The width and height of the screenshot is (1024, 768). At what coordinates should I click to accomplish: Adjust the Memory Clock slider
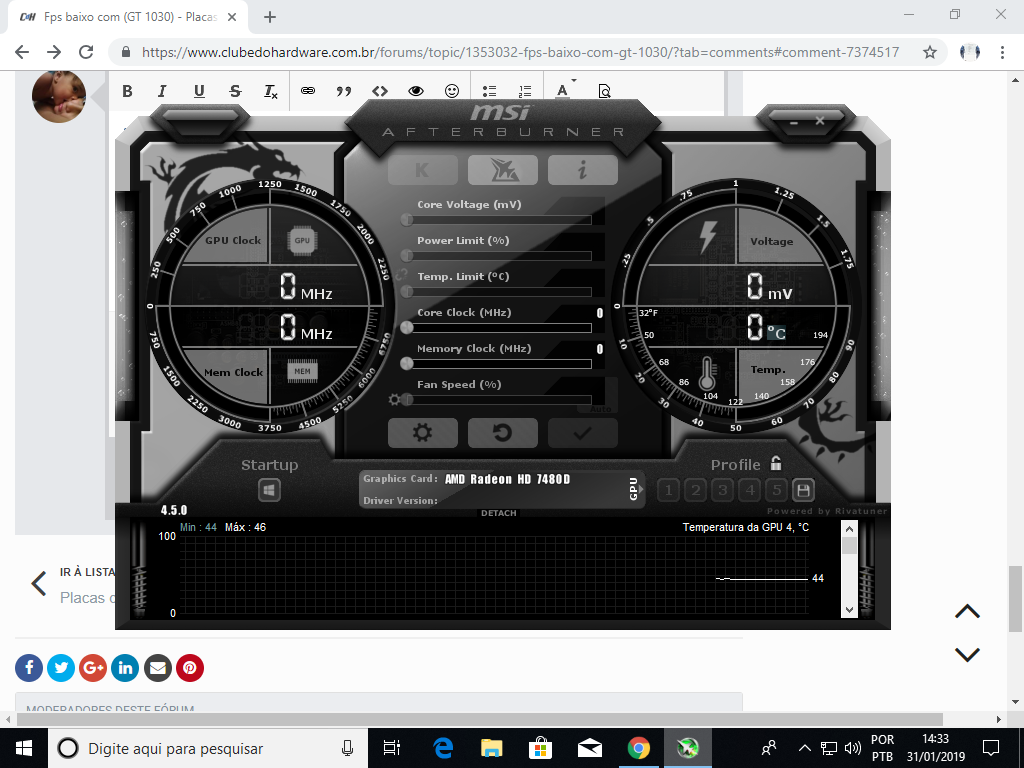499,363
